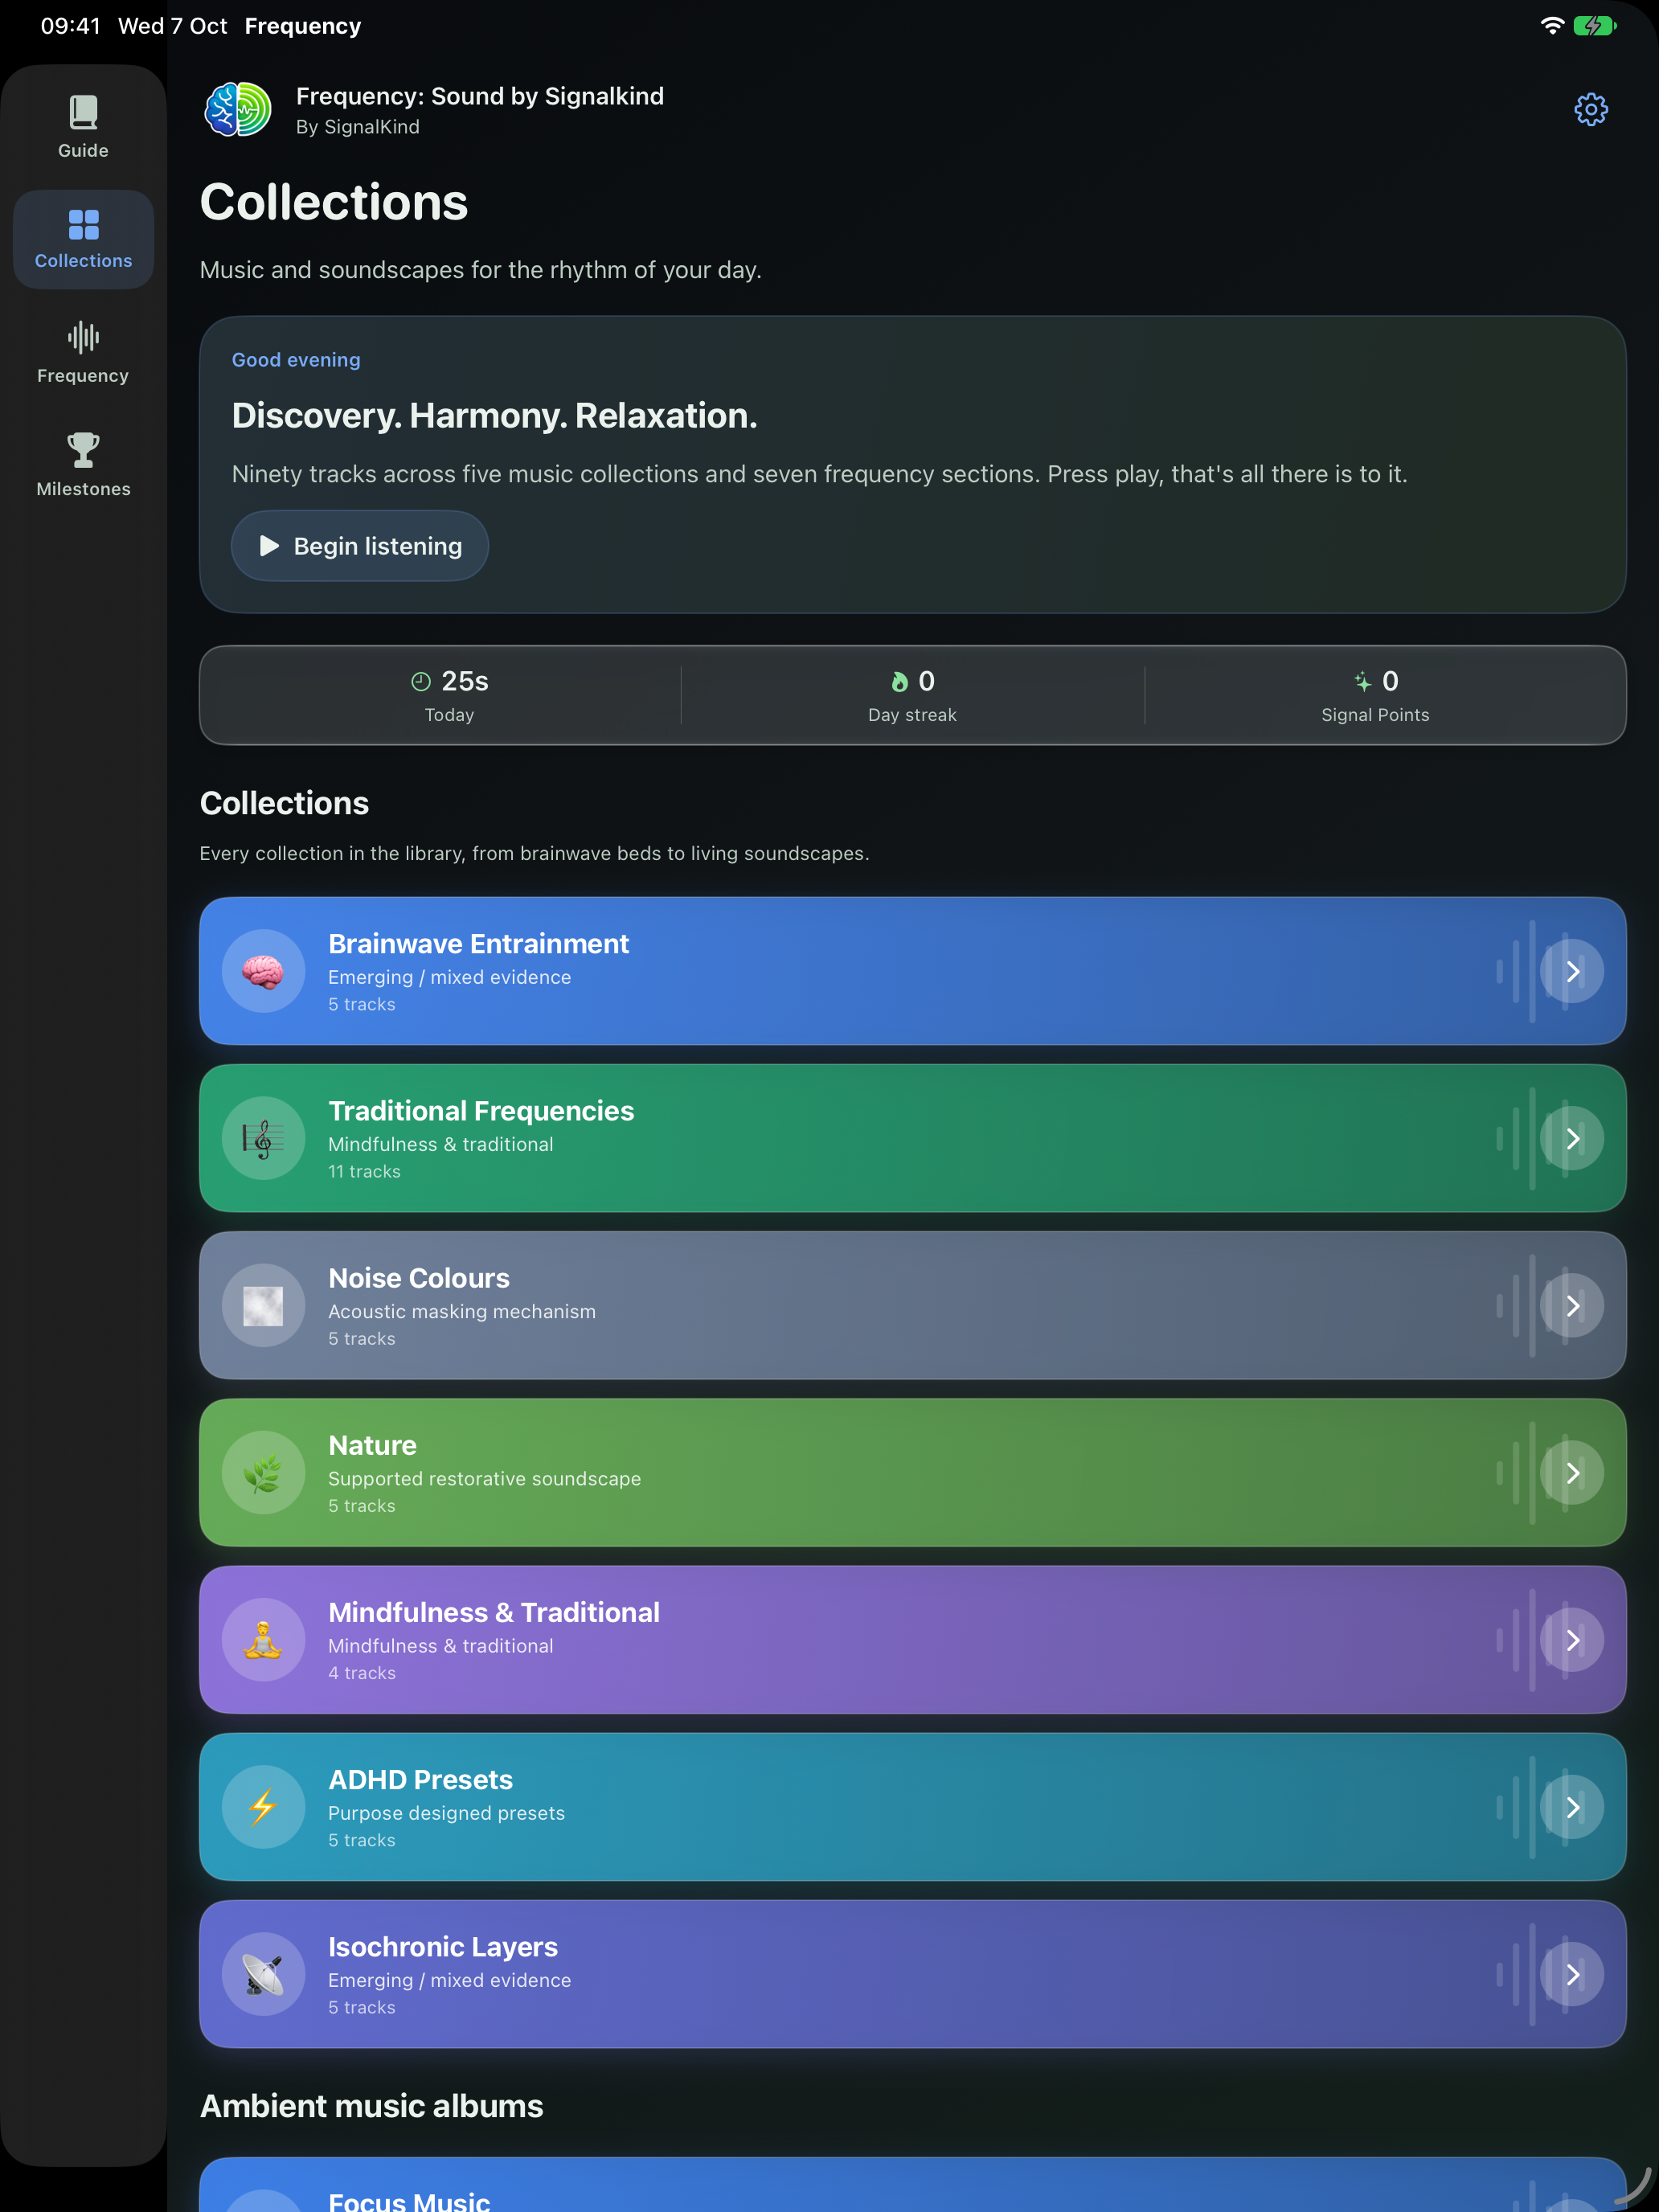Click the lightning bolt icon on ADHD Presets
The width and height of the screenshot is (1659, 2212).
pyautogui.click(x=263, y=1807)
